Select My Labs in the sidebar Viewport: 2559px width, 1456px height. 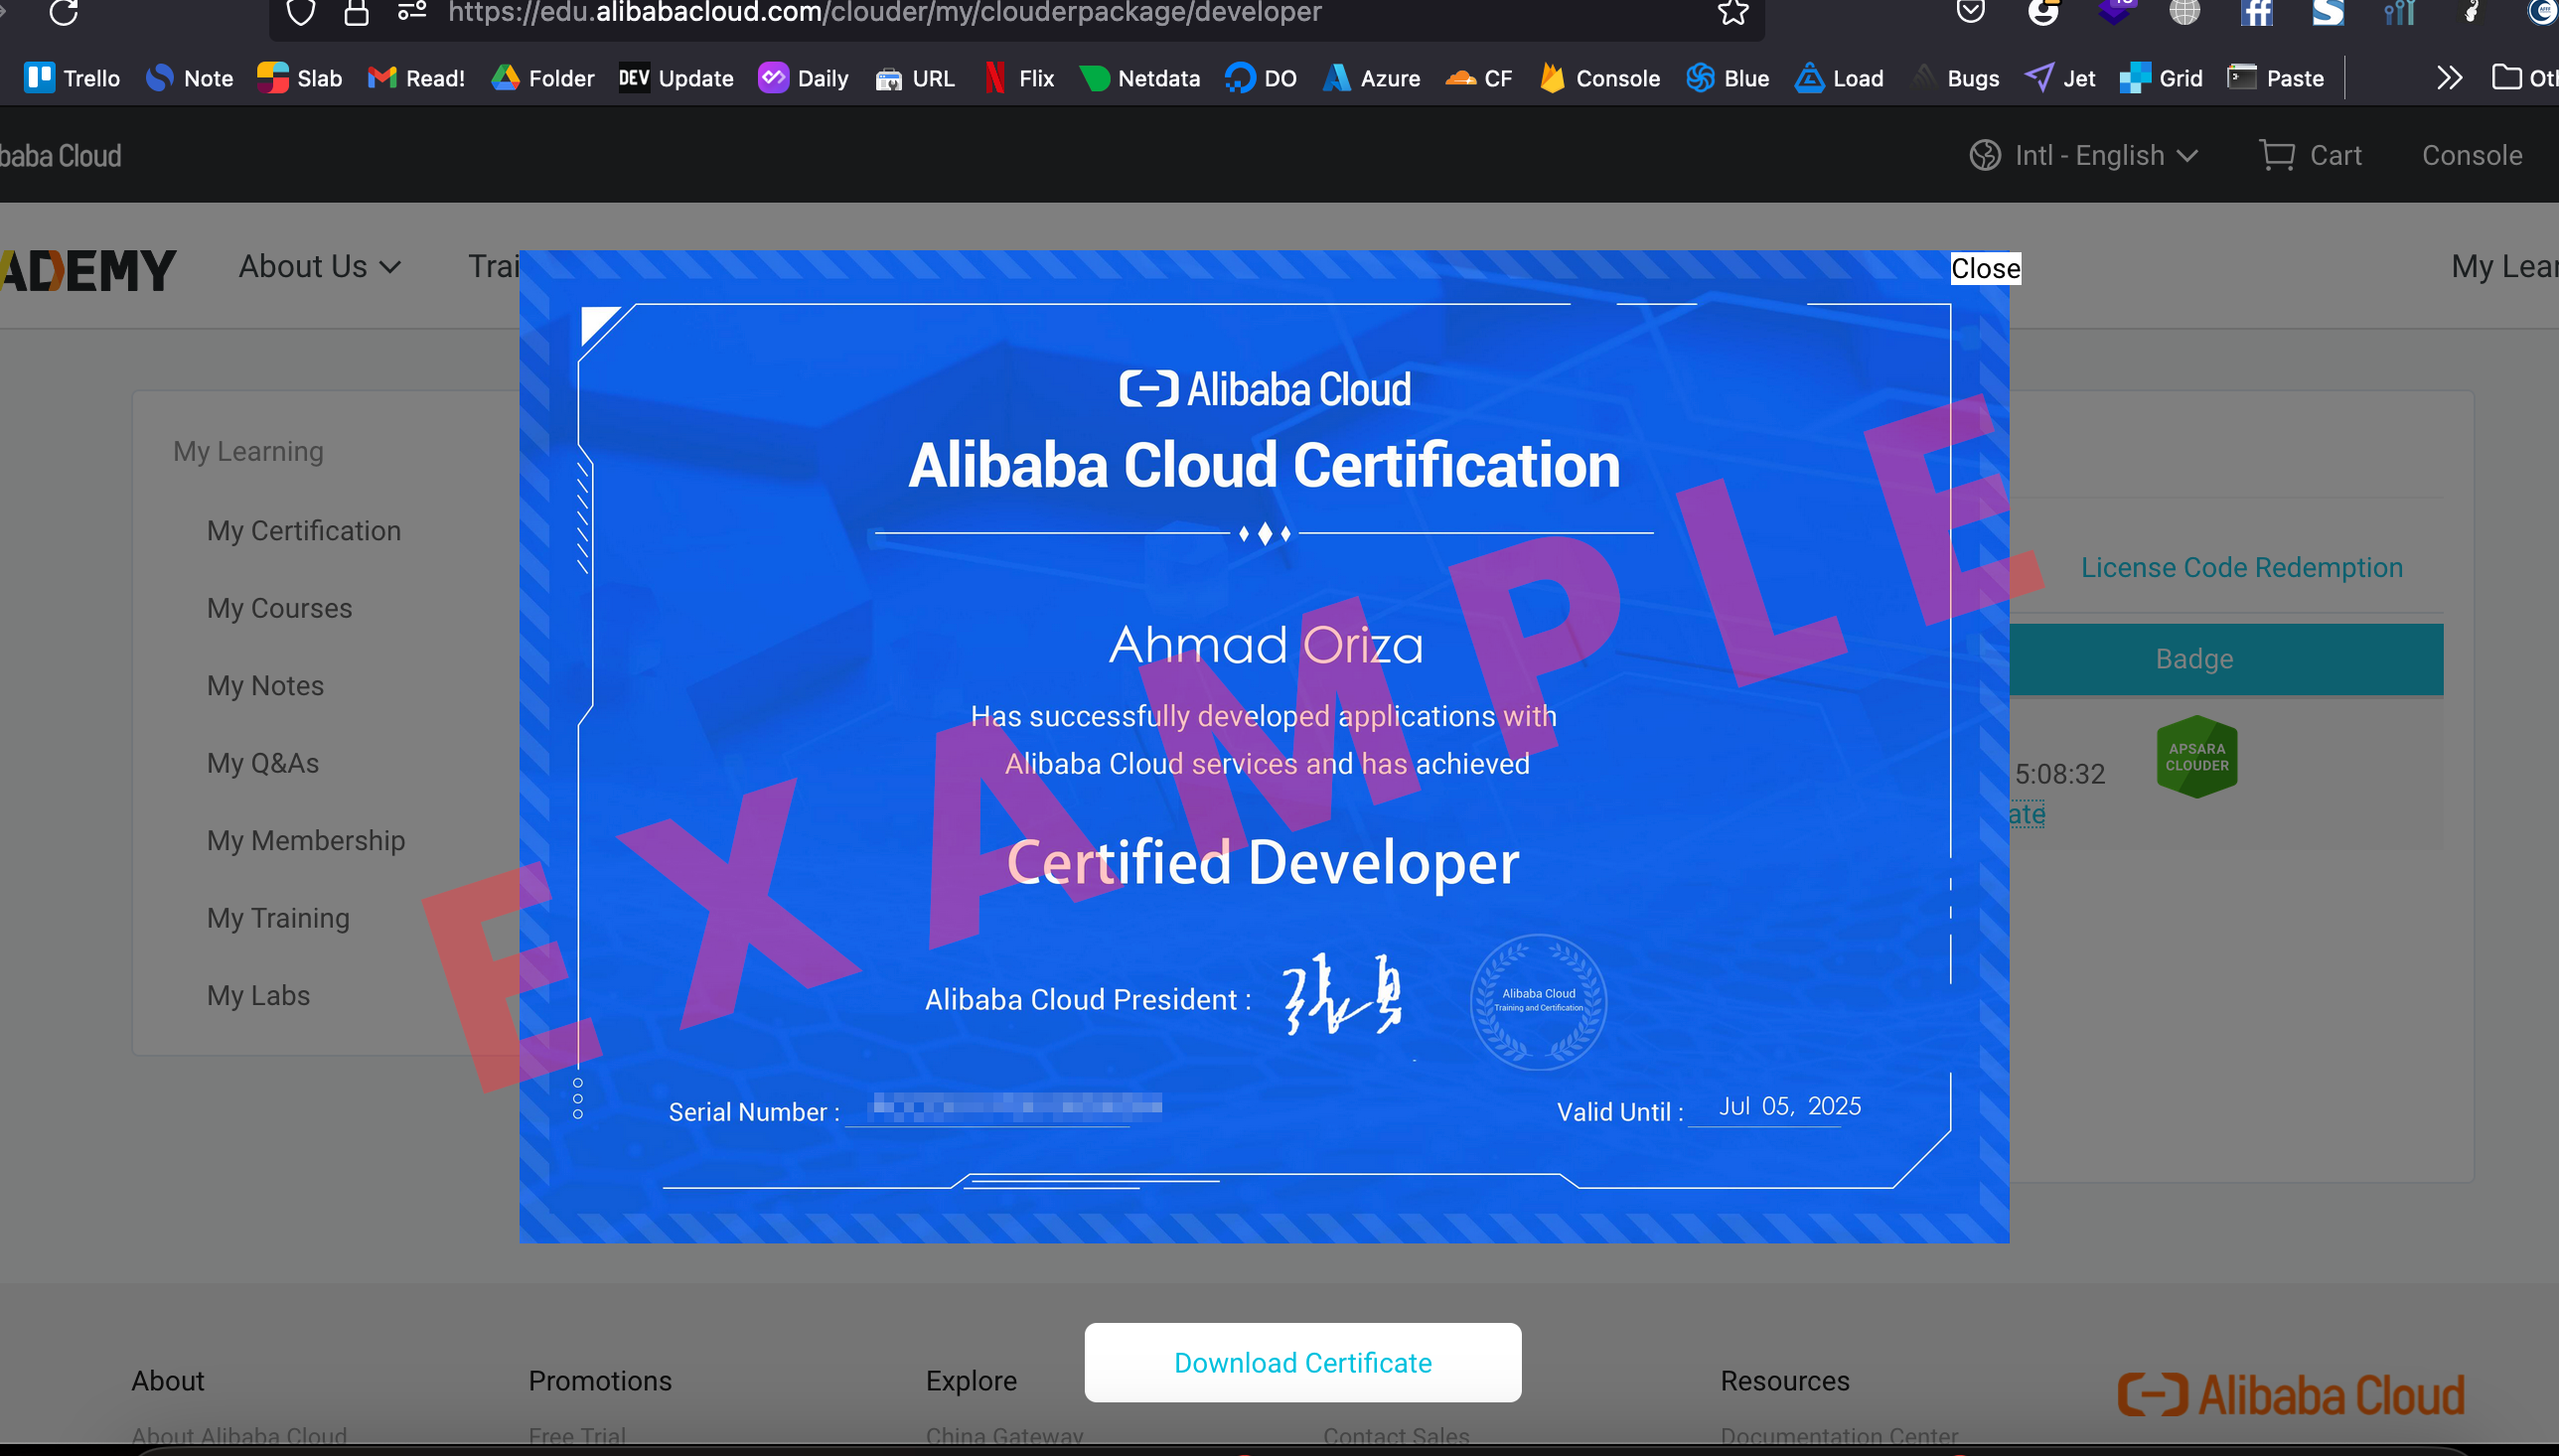tap(258, 995)
